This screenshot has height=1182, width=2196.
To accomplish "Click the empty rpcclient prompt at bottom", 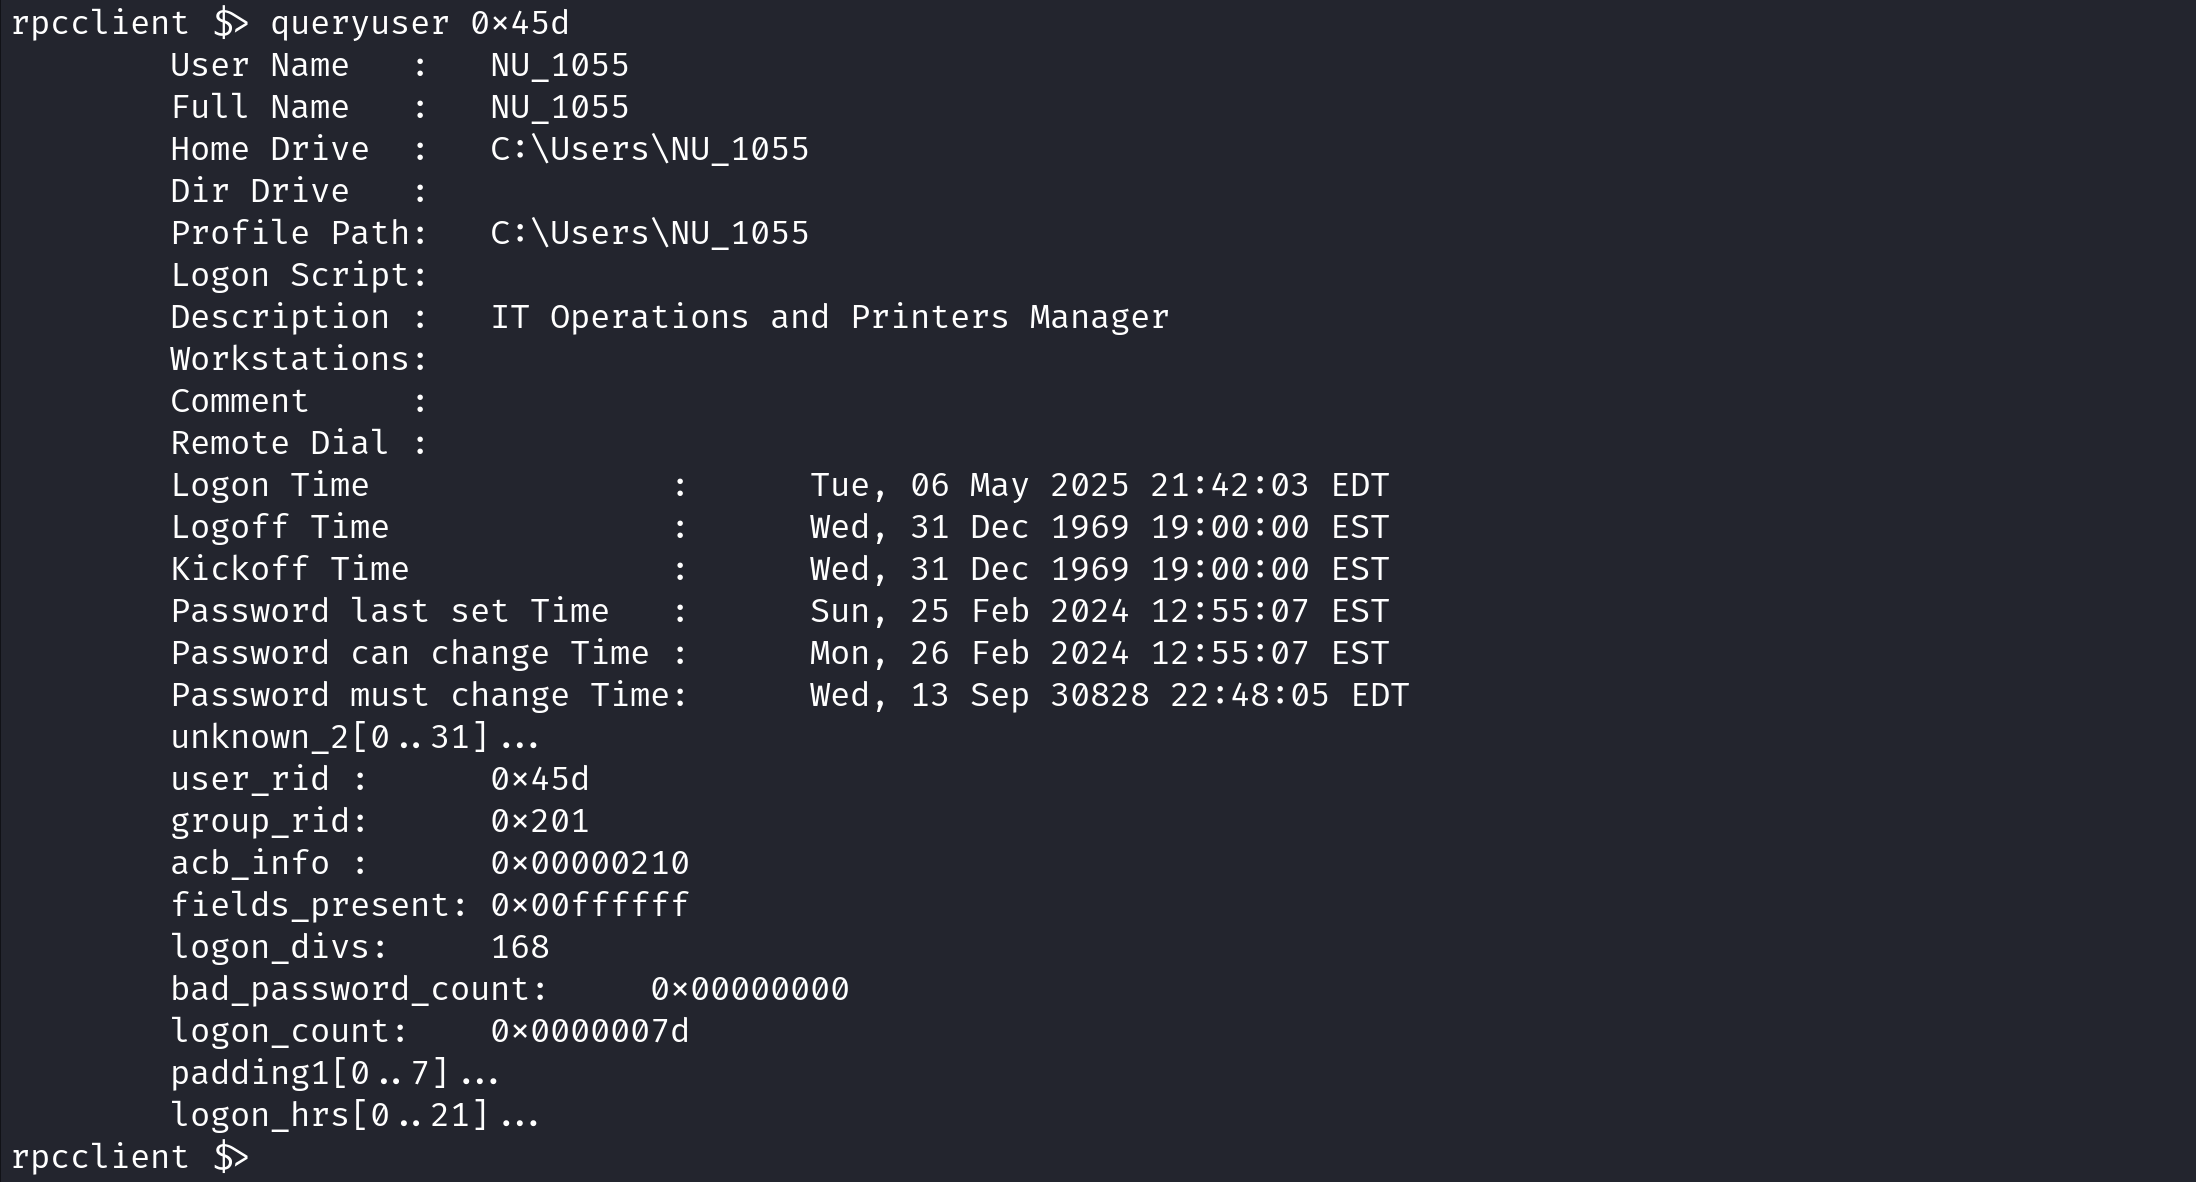I will (x=130, y=1158).
